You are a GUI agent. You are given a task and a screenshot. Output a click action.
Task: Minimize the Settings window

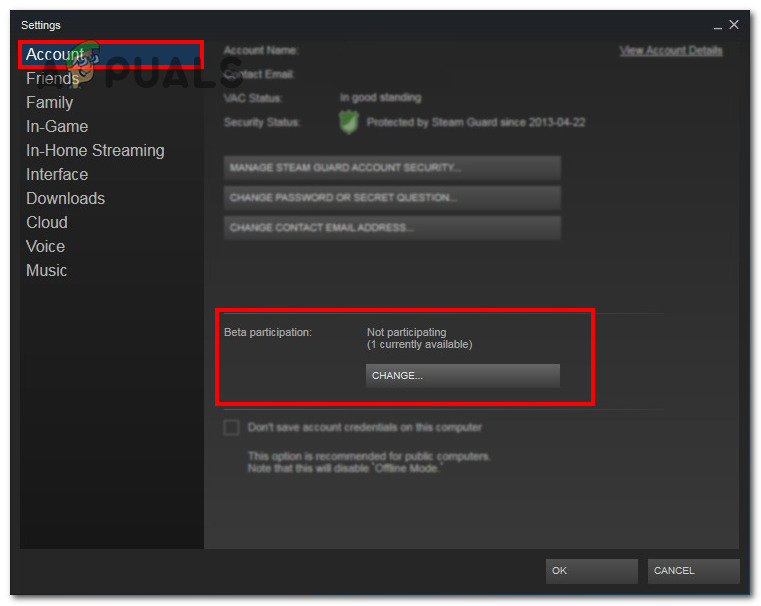718,26
